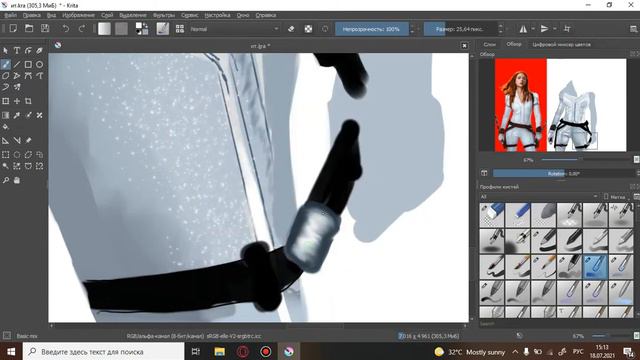
Task: Show hidden system tray icons
Action: 515,351
